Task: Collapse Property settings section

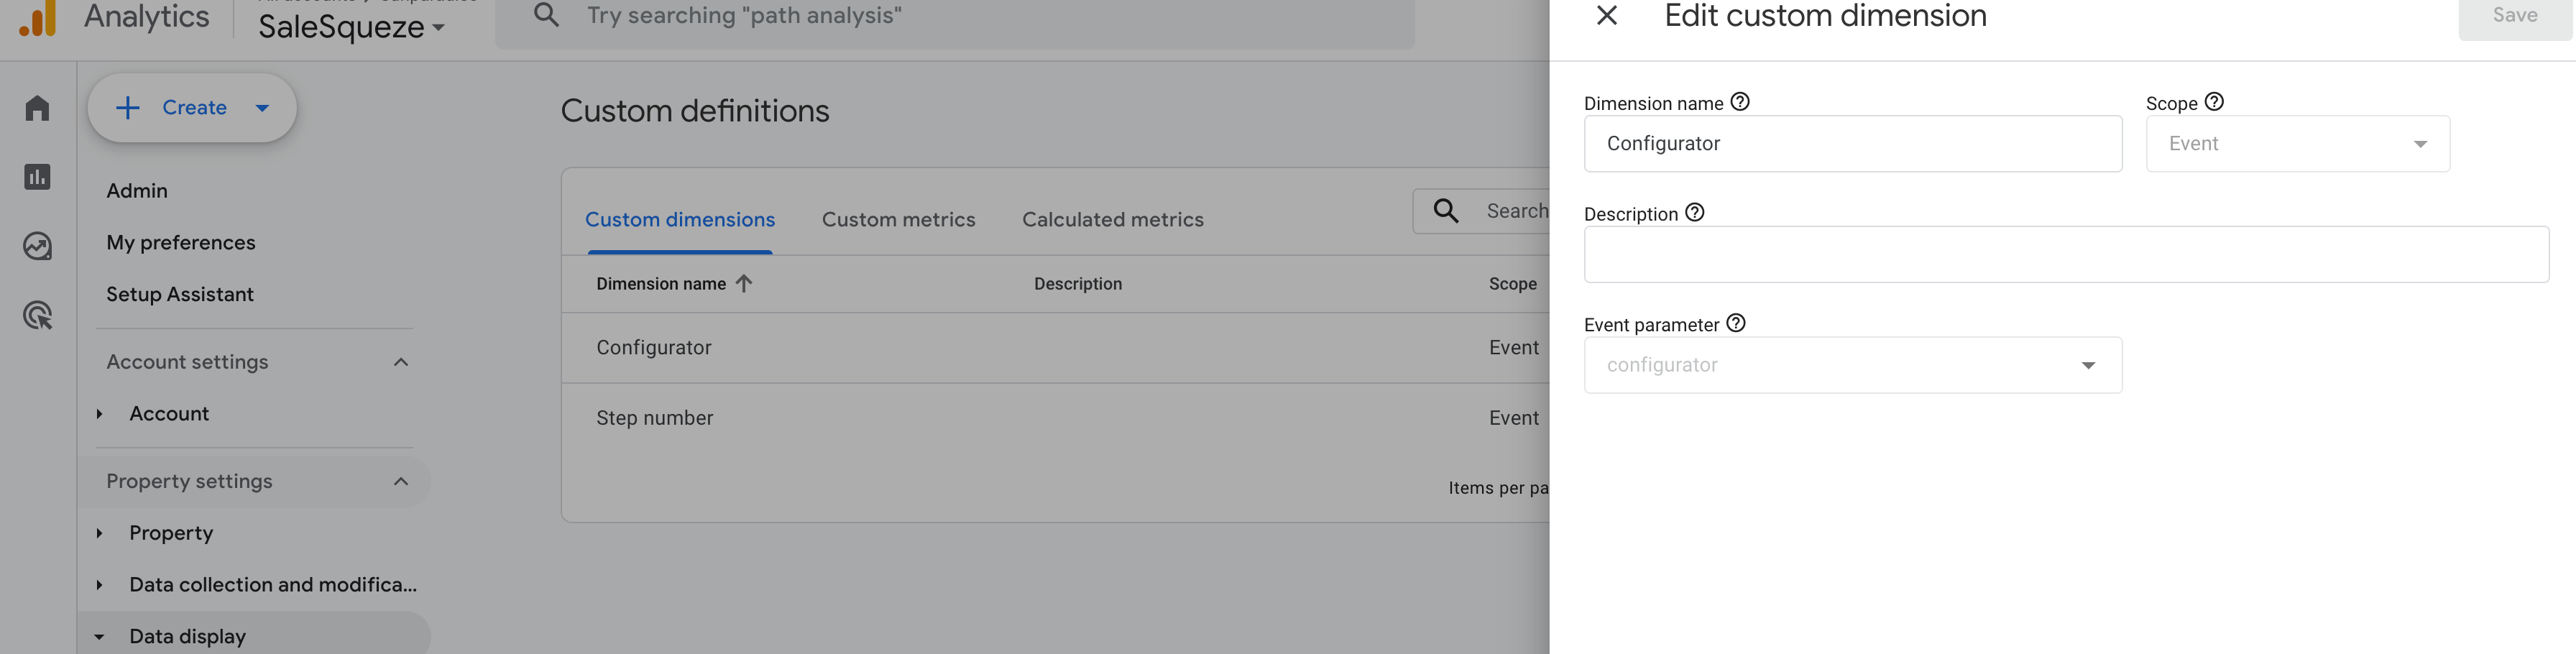Action: [401, 482]
